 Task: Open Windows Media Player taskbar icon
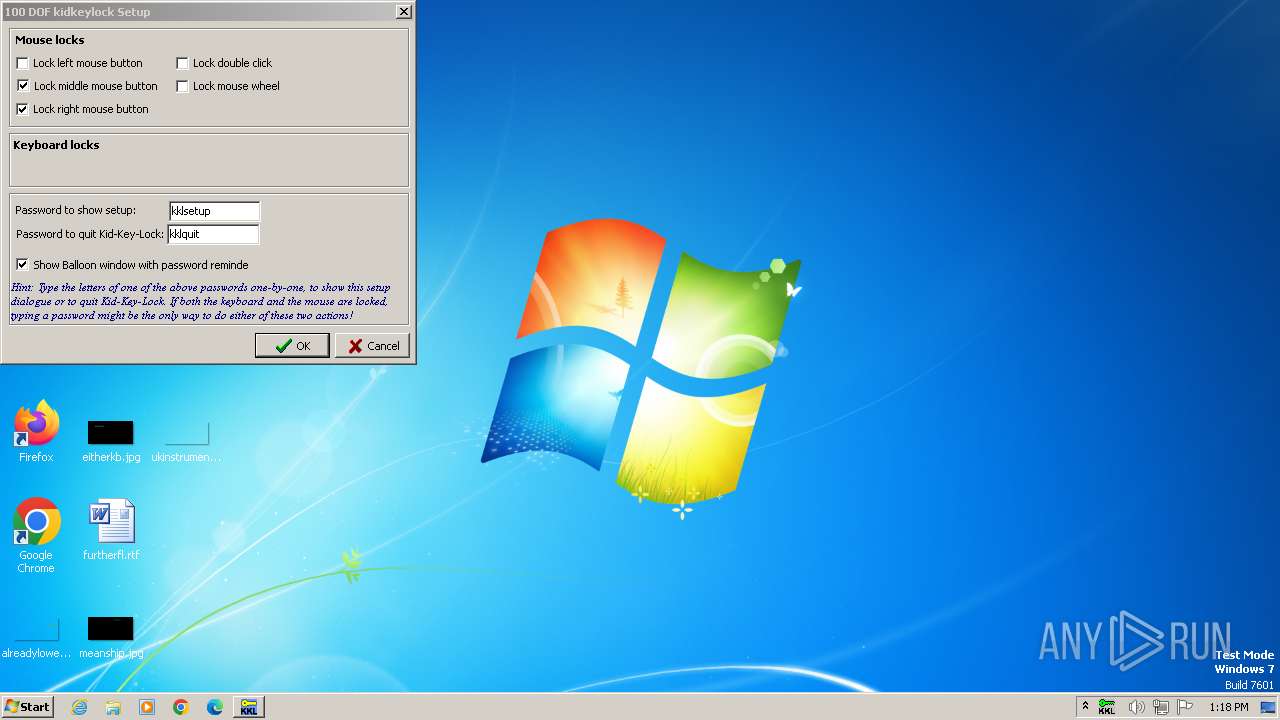pos(147,707)
